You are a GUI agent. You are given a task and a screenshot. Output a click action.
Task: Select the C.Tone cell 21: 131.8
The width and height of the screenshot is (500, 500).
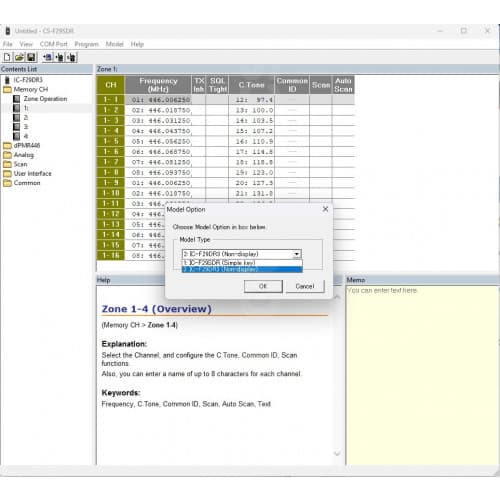point(252,193)
